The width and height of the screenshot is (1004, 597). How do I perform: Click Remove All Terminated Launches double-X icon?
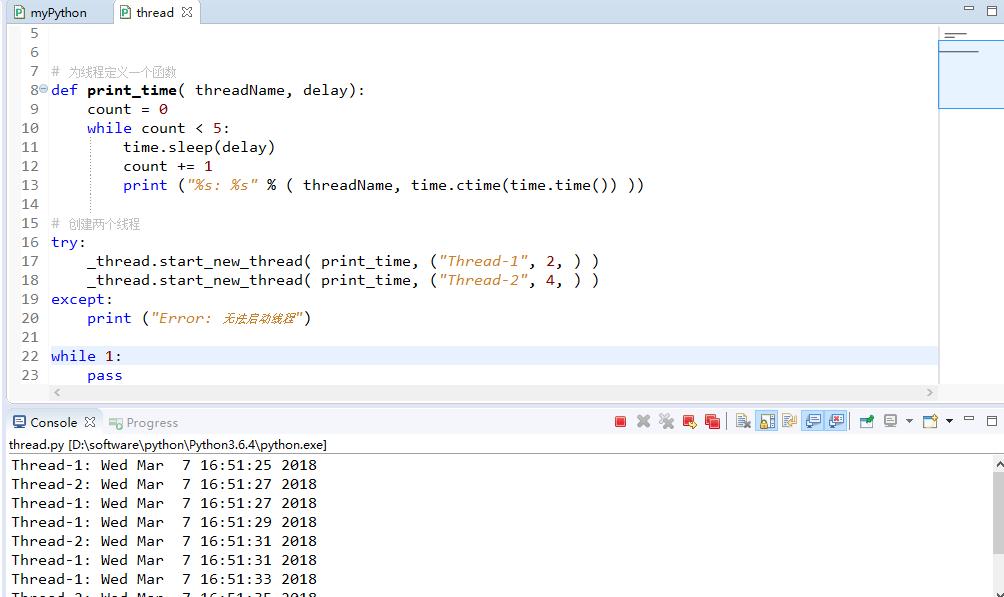pyautogui.click(x=667, y=421)
